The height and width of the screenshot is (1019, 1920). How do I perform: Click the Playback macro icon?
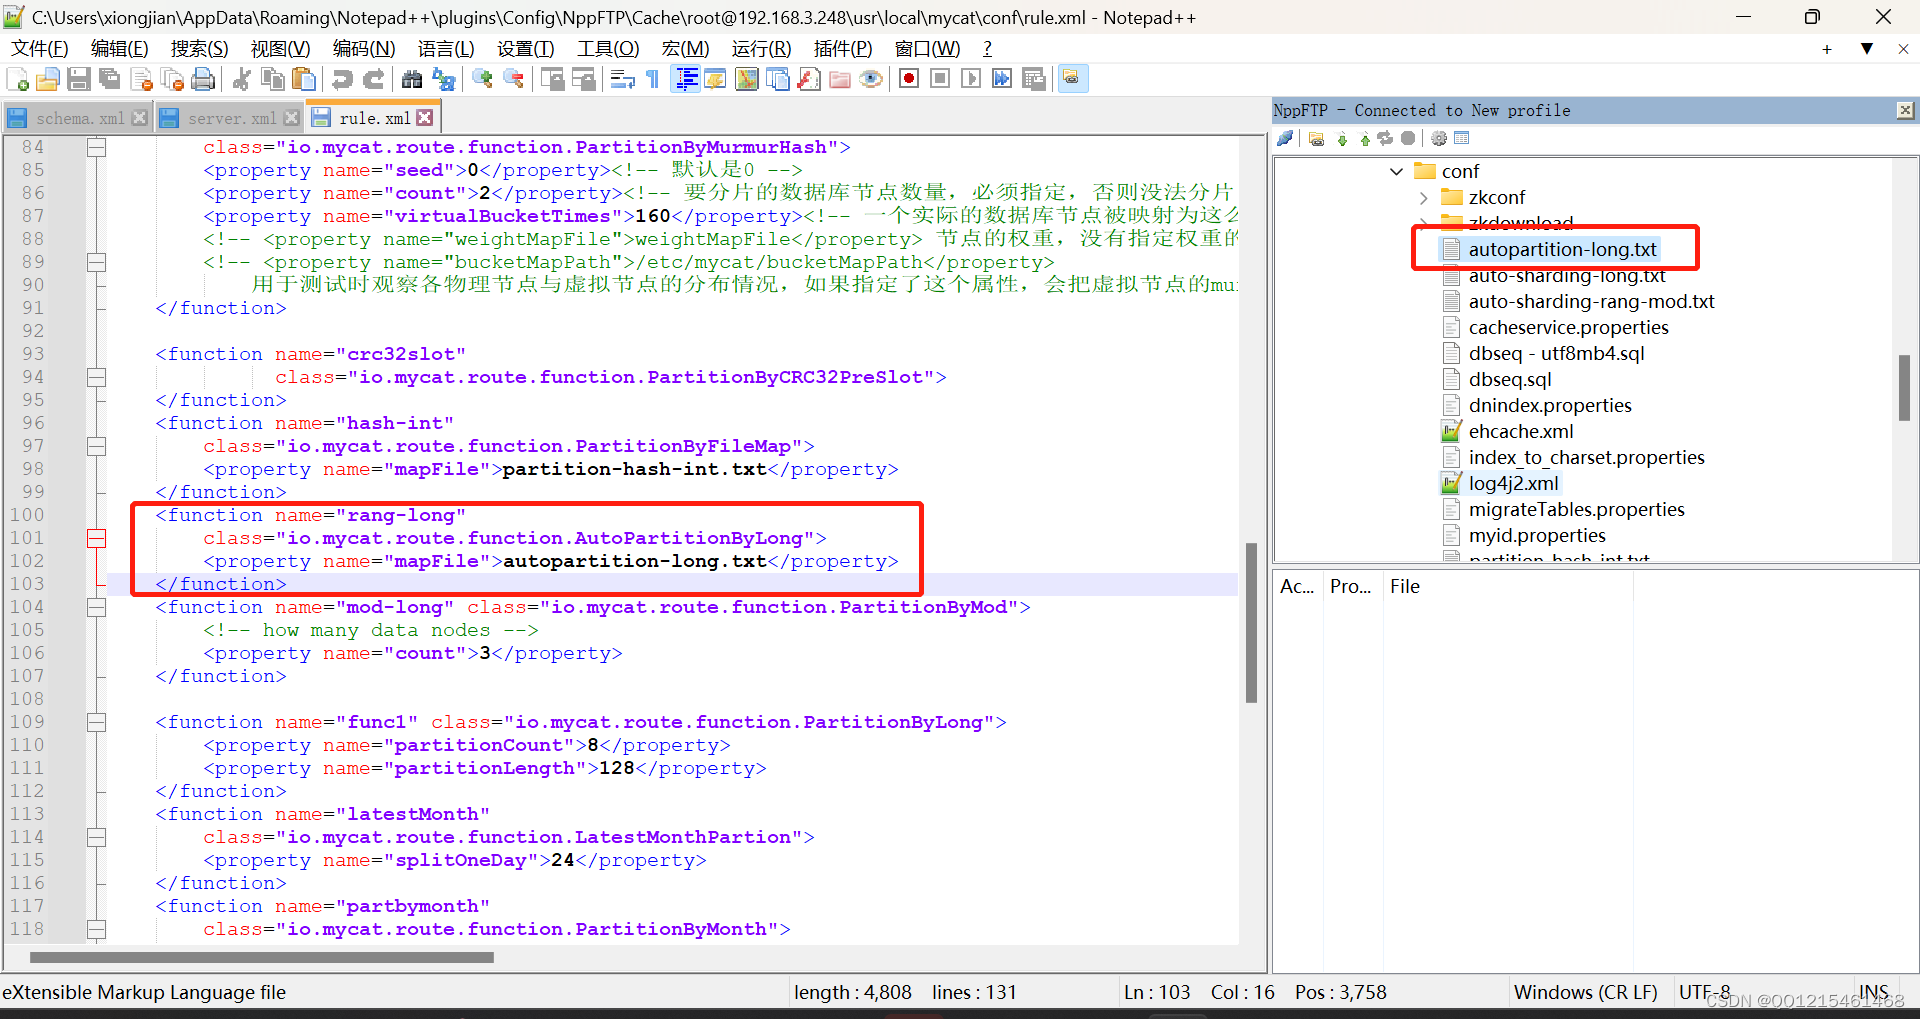pos(971,80)
